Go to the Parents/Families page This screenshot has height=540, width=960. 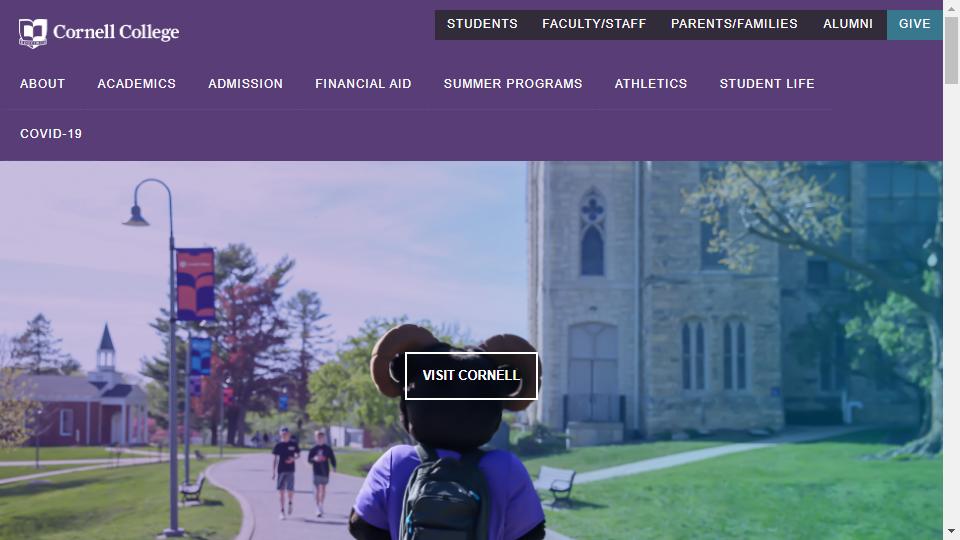click(734, 24)
